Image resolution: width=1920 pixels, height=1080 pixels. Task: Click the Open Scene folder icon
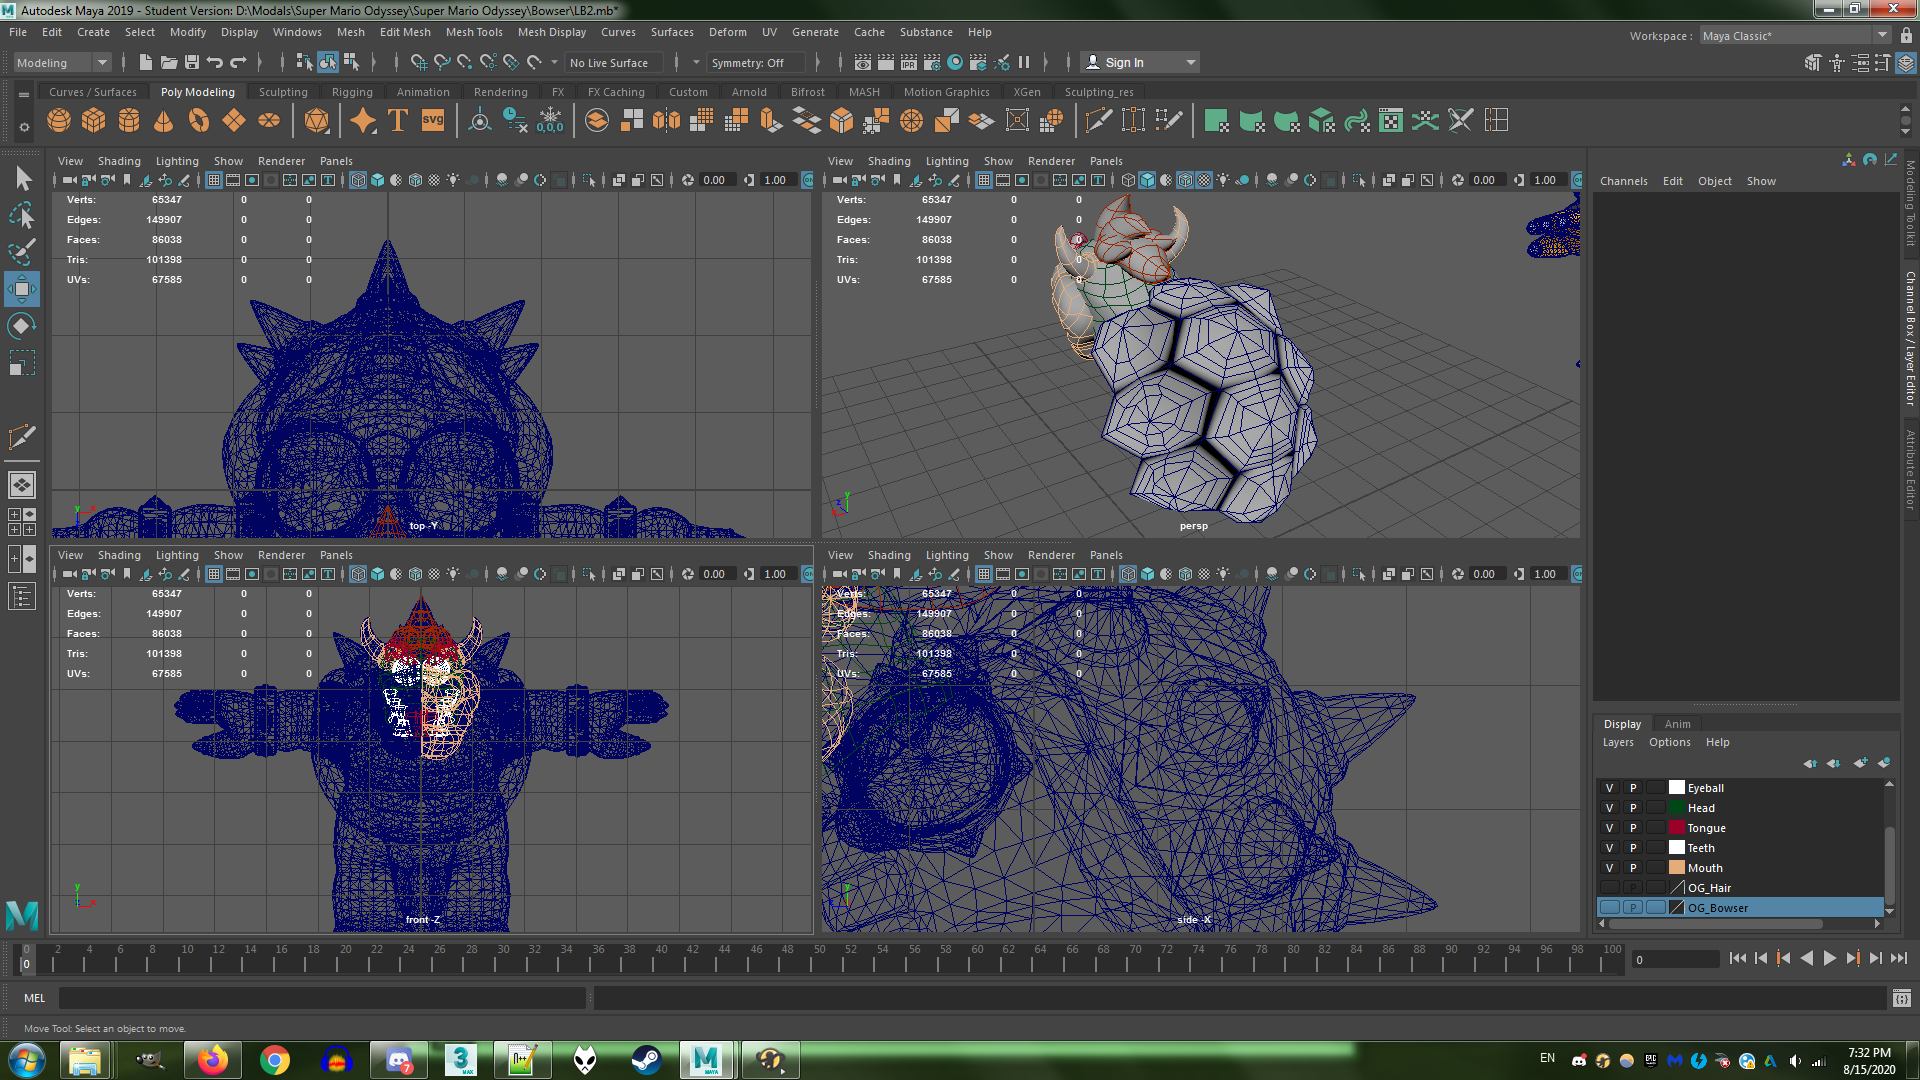click(169, 62)
